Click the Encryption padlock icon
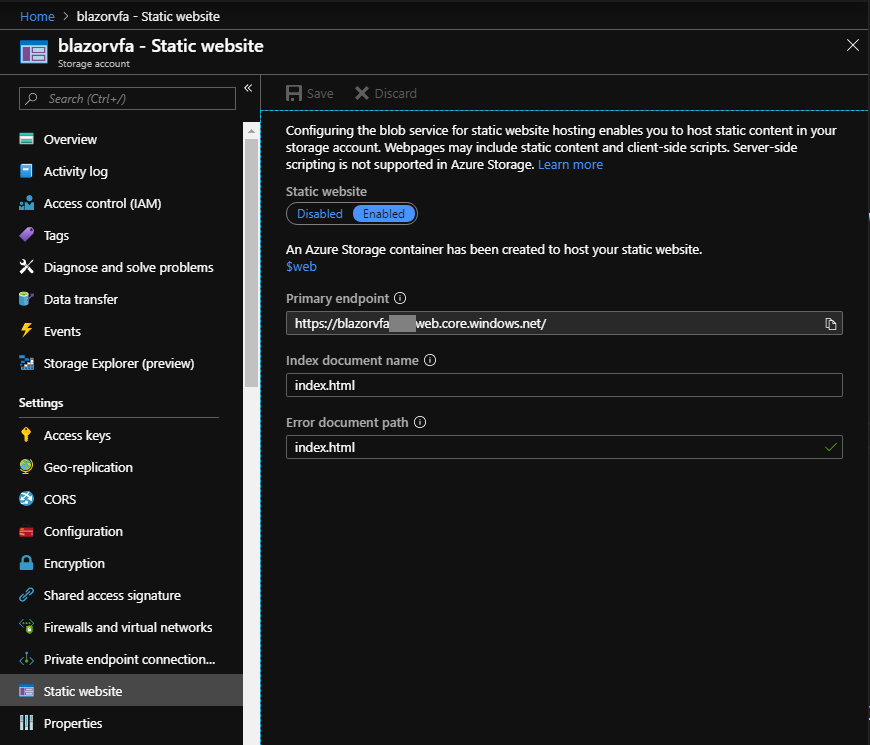 [26, 563]
